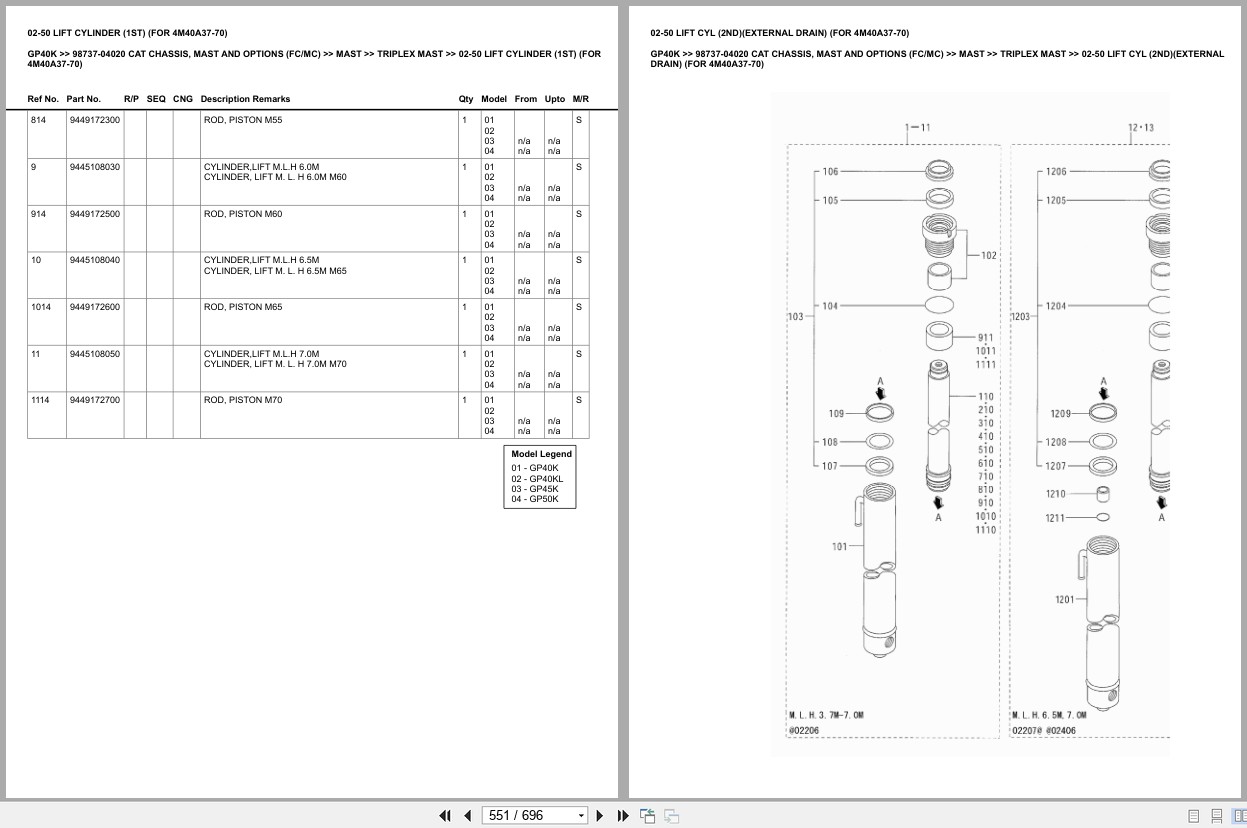Viewport: 1247px width, 828px height.
Task: Click callout 1204 in the diagram
Action: 1056,306
